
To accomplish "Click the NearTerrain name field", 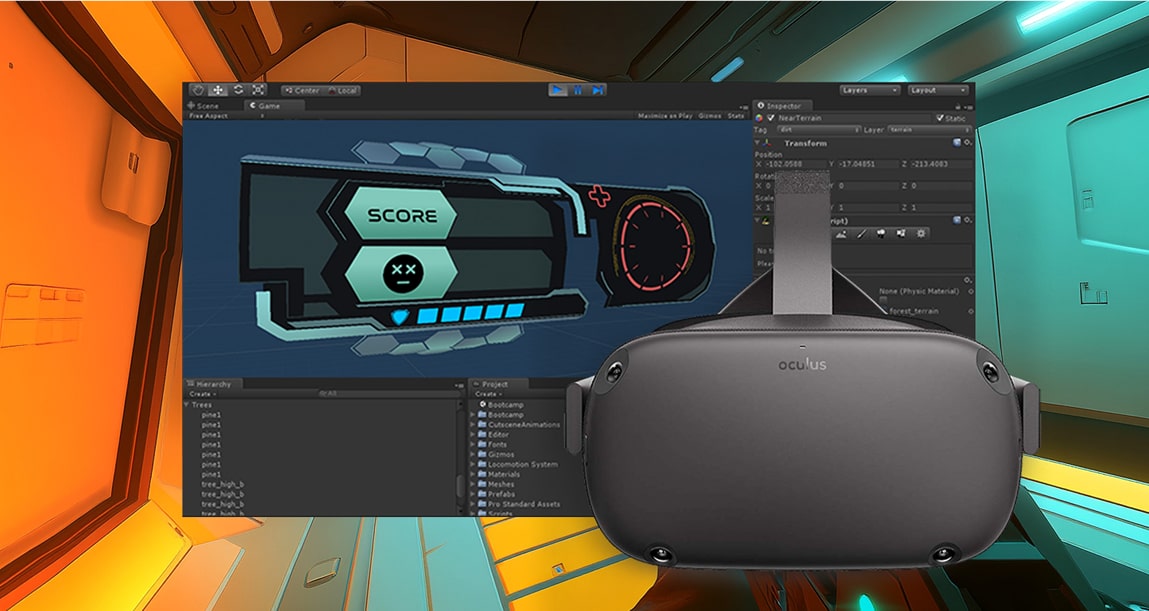I will [854, 118].
